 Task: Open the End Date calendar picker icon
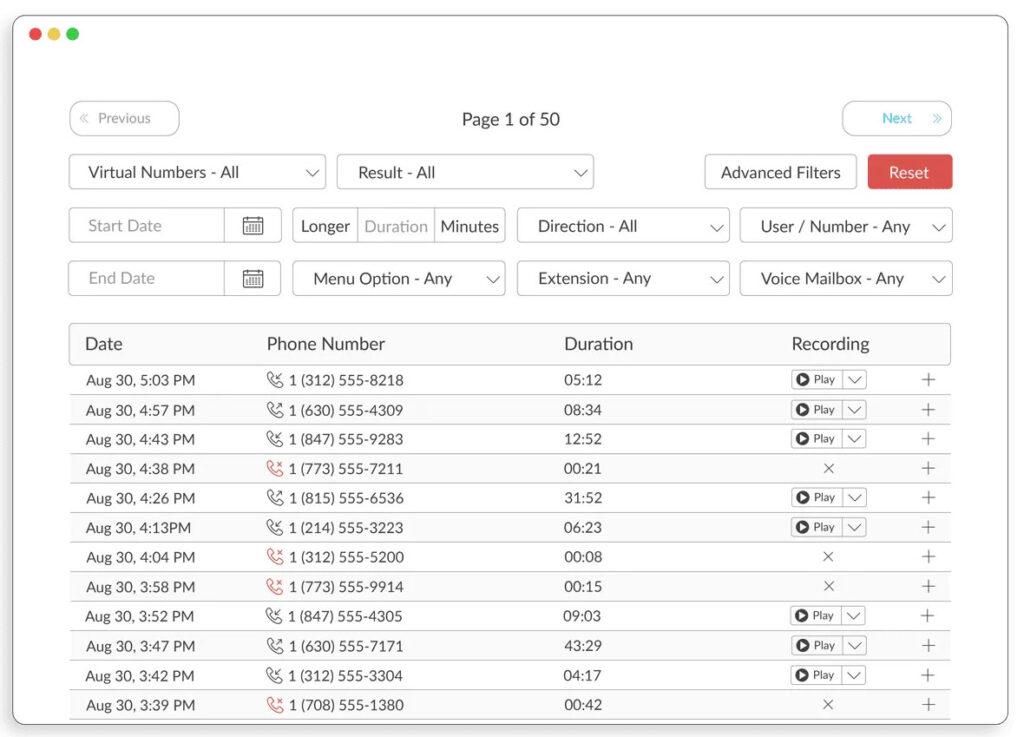[x=253, y=279]
